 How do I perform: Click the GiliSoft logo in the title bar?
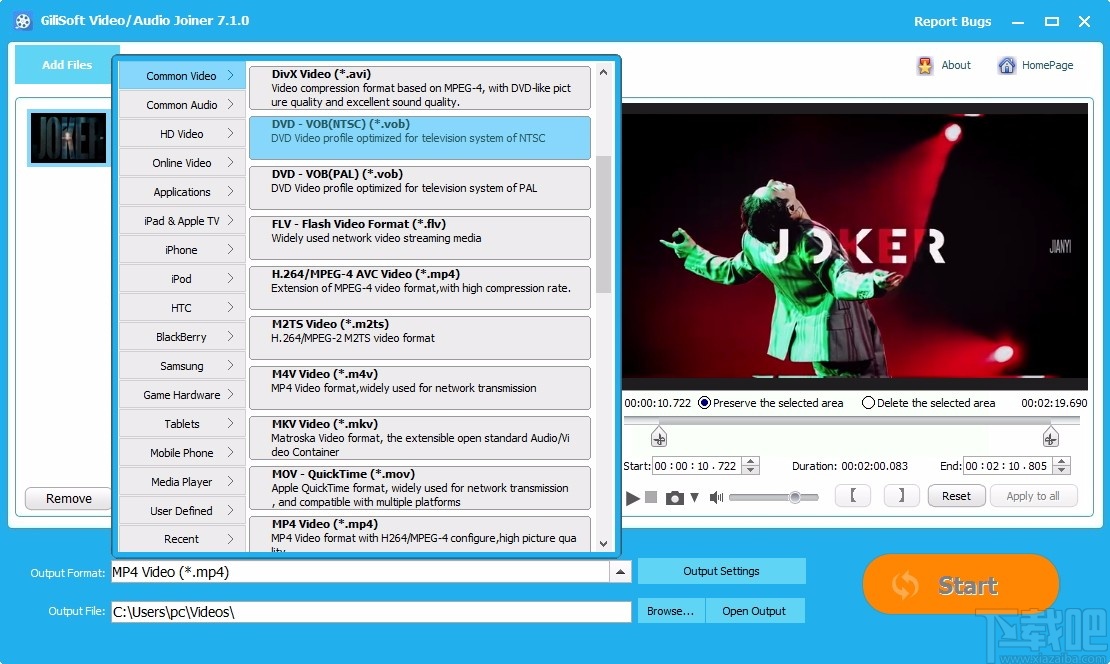22,20
